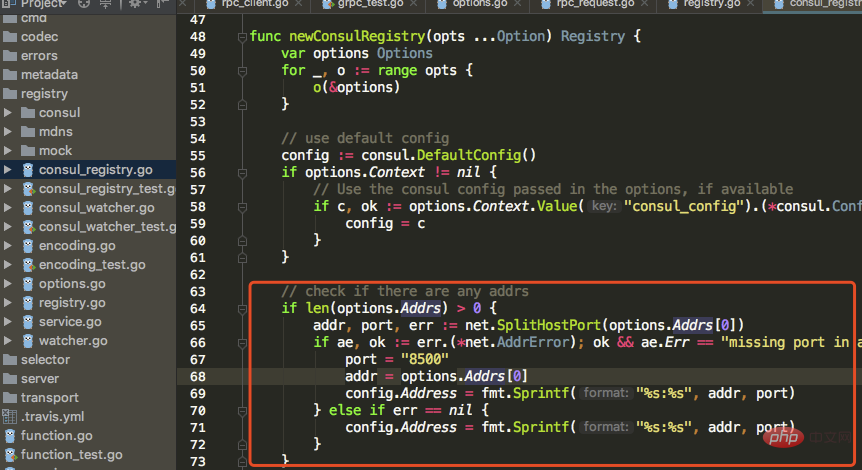This screenshot has width=862, height=470.
Task: Select service.go in the project tree
Action: [70, 322]
